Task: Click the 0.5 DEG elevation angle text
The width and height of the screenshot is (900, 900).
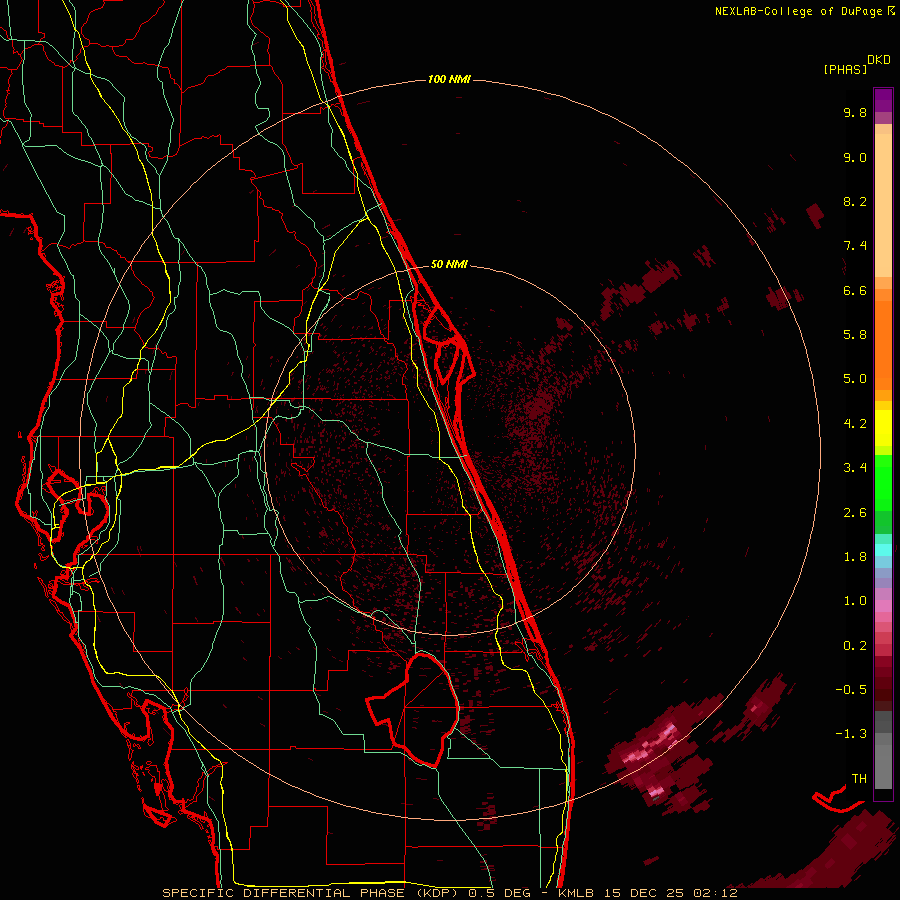Action: [499, 893]
